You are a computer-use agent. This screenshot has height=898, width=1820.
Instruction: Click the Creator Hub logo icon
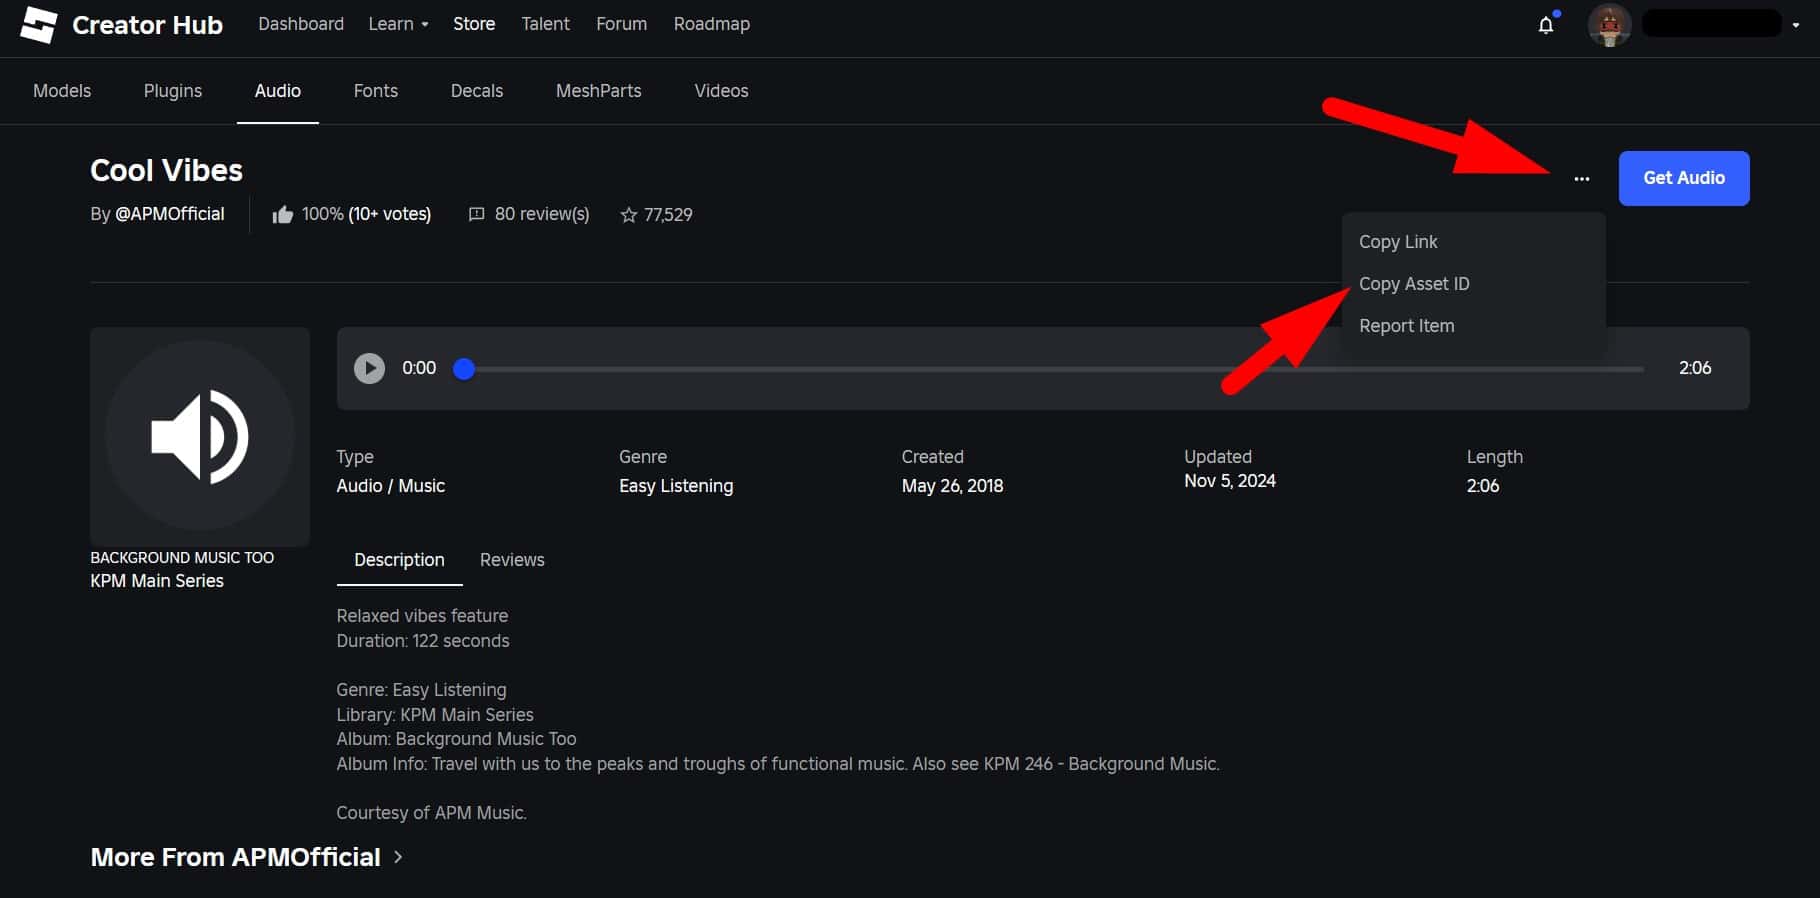pyautogui.click(x=39, y=25)
